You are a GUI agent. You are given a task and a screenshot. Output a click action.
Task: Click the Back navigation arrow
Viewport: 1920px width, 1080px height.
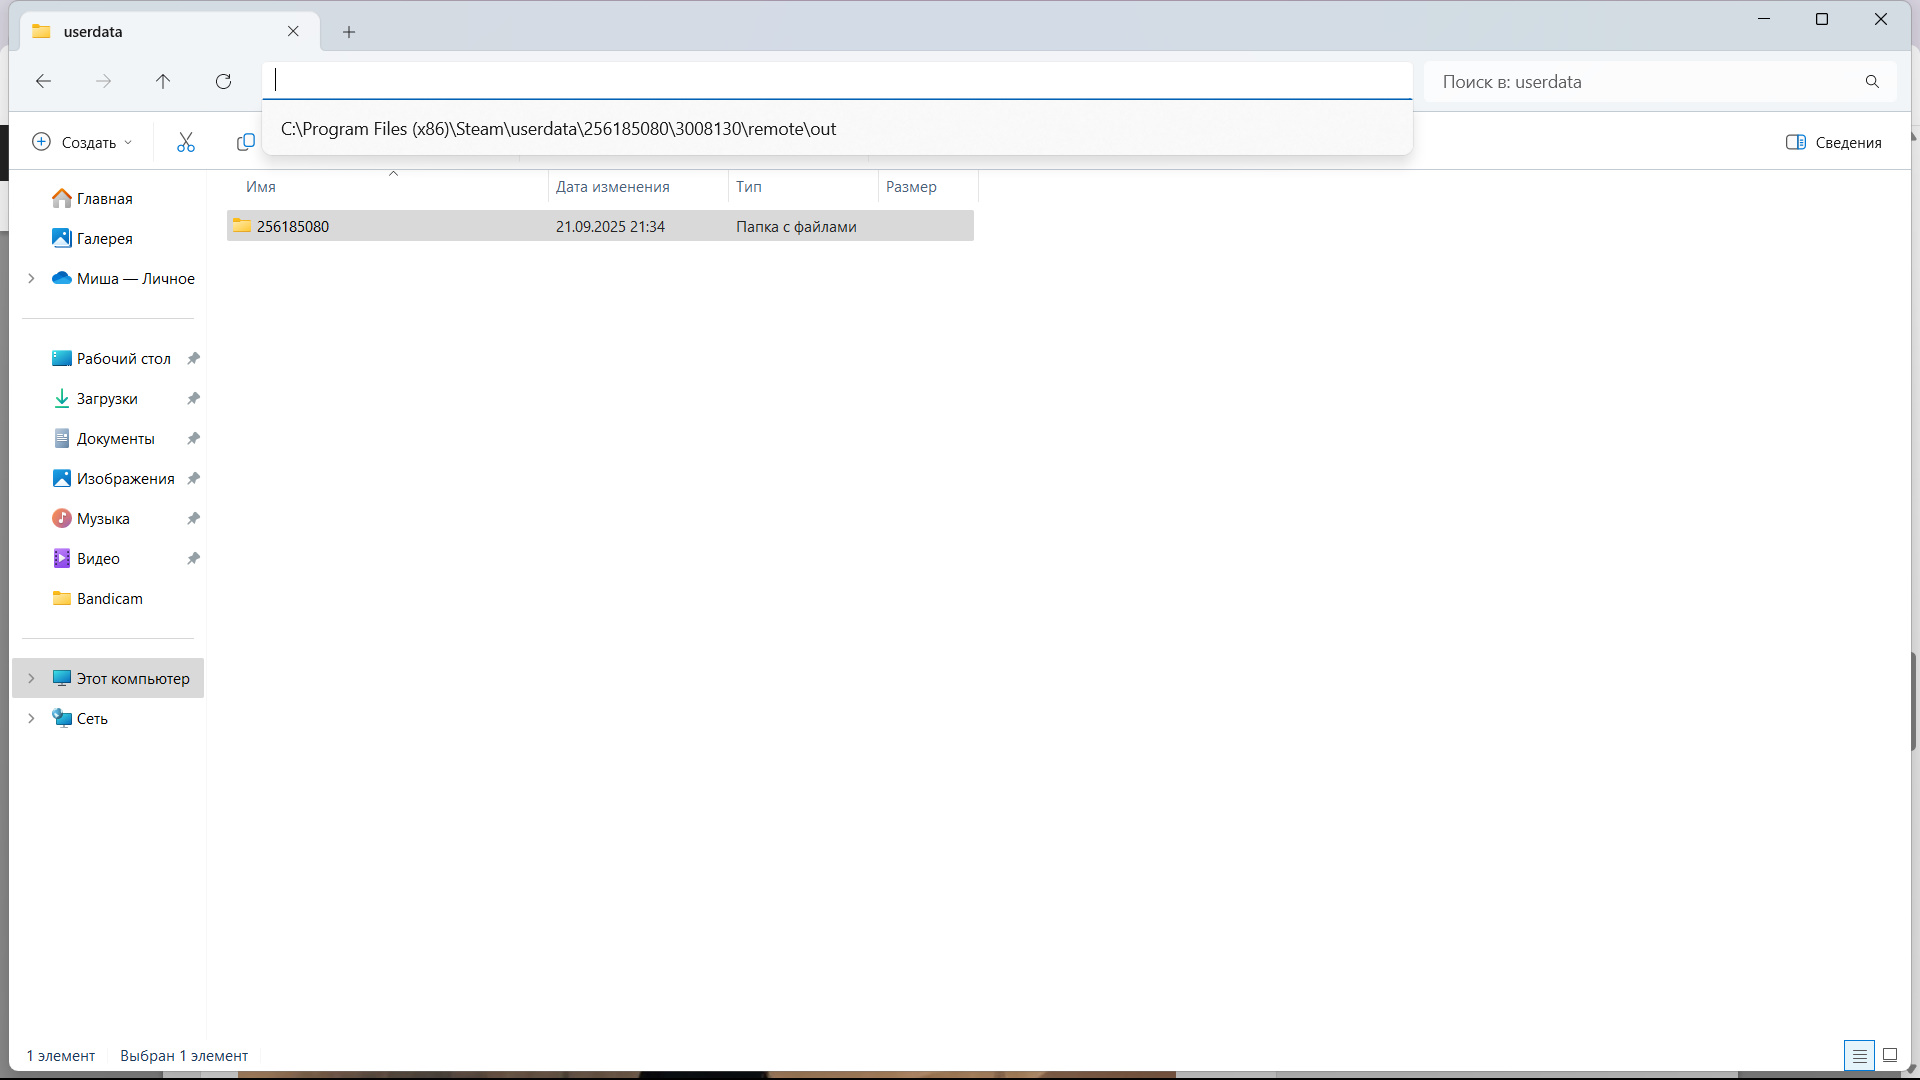coord(43,82)
